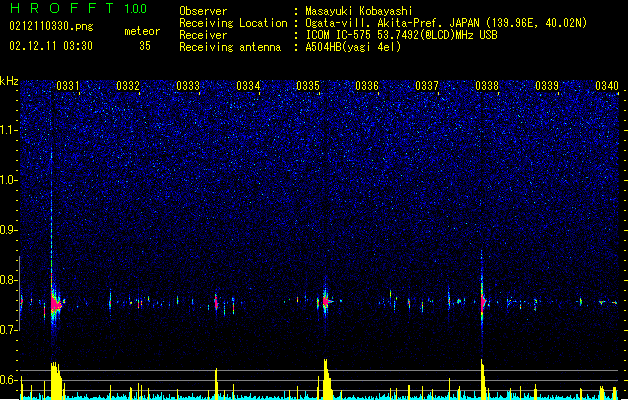Click the yellow intensity peak at 0335
This screenshot has height=400, width=629.
[327, 379]
